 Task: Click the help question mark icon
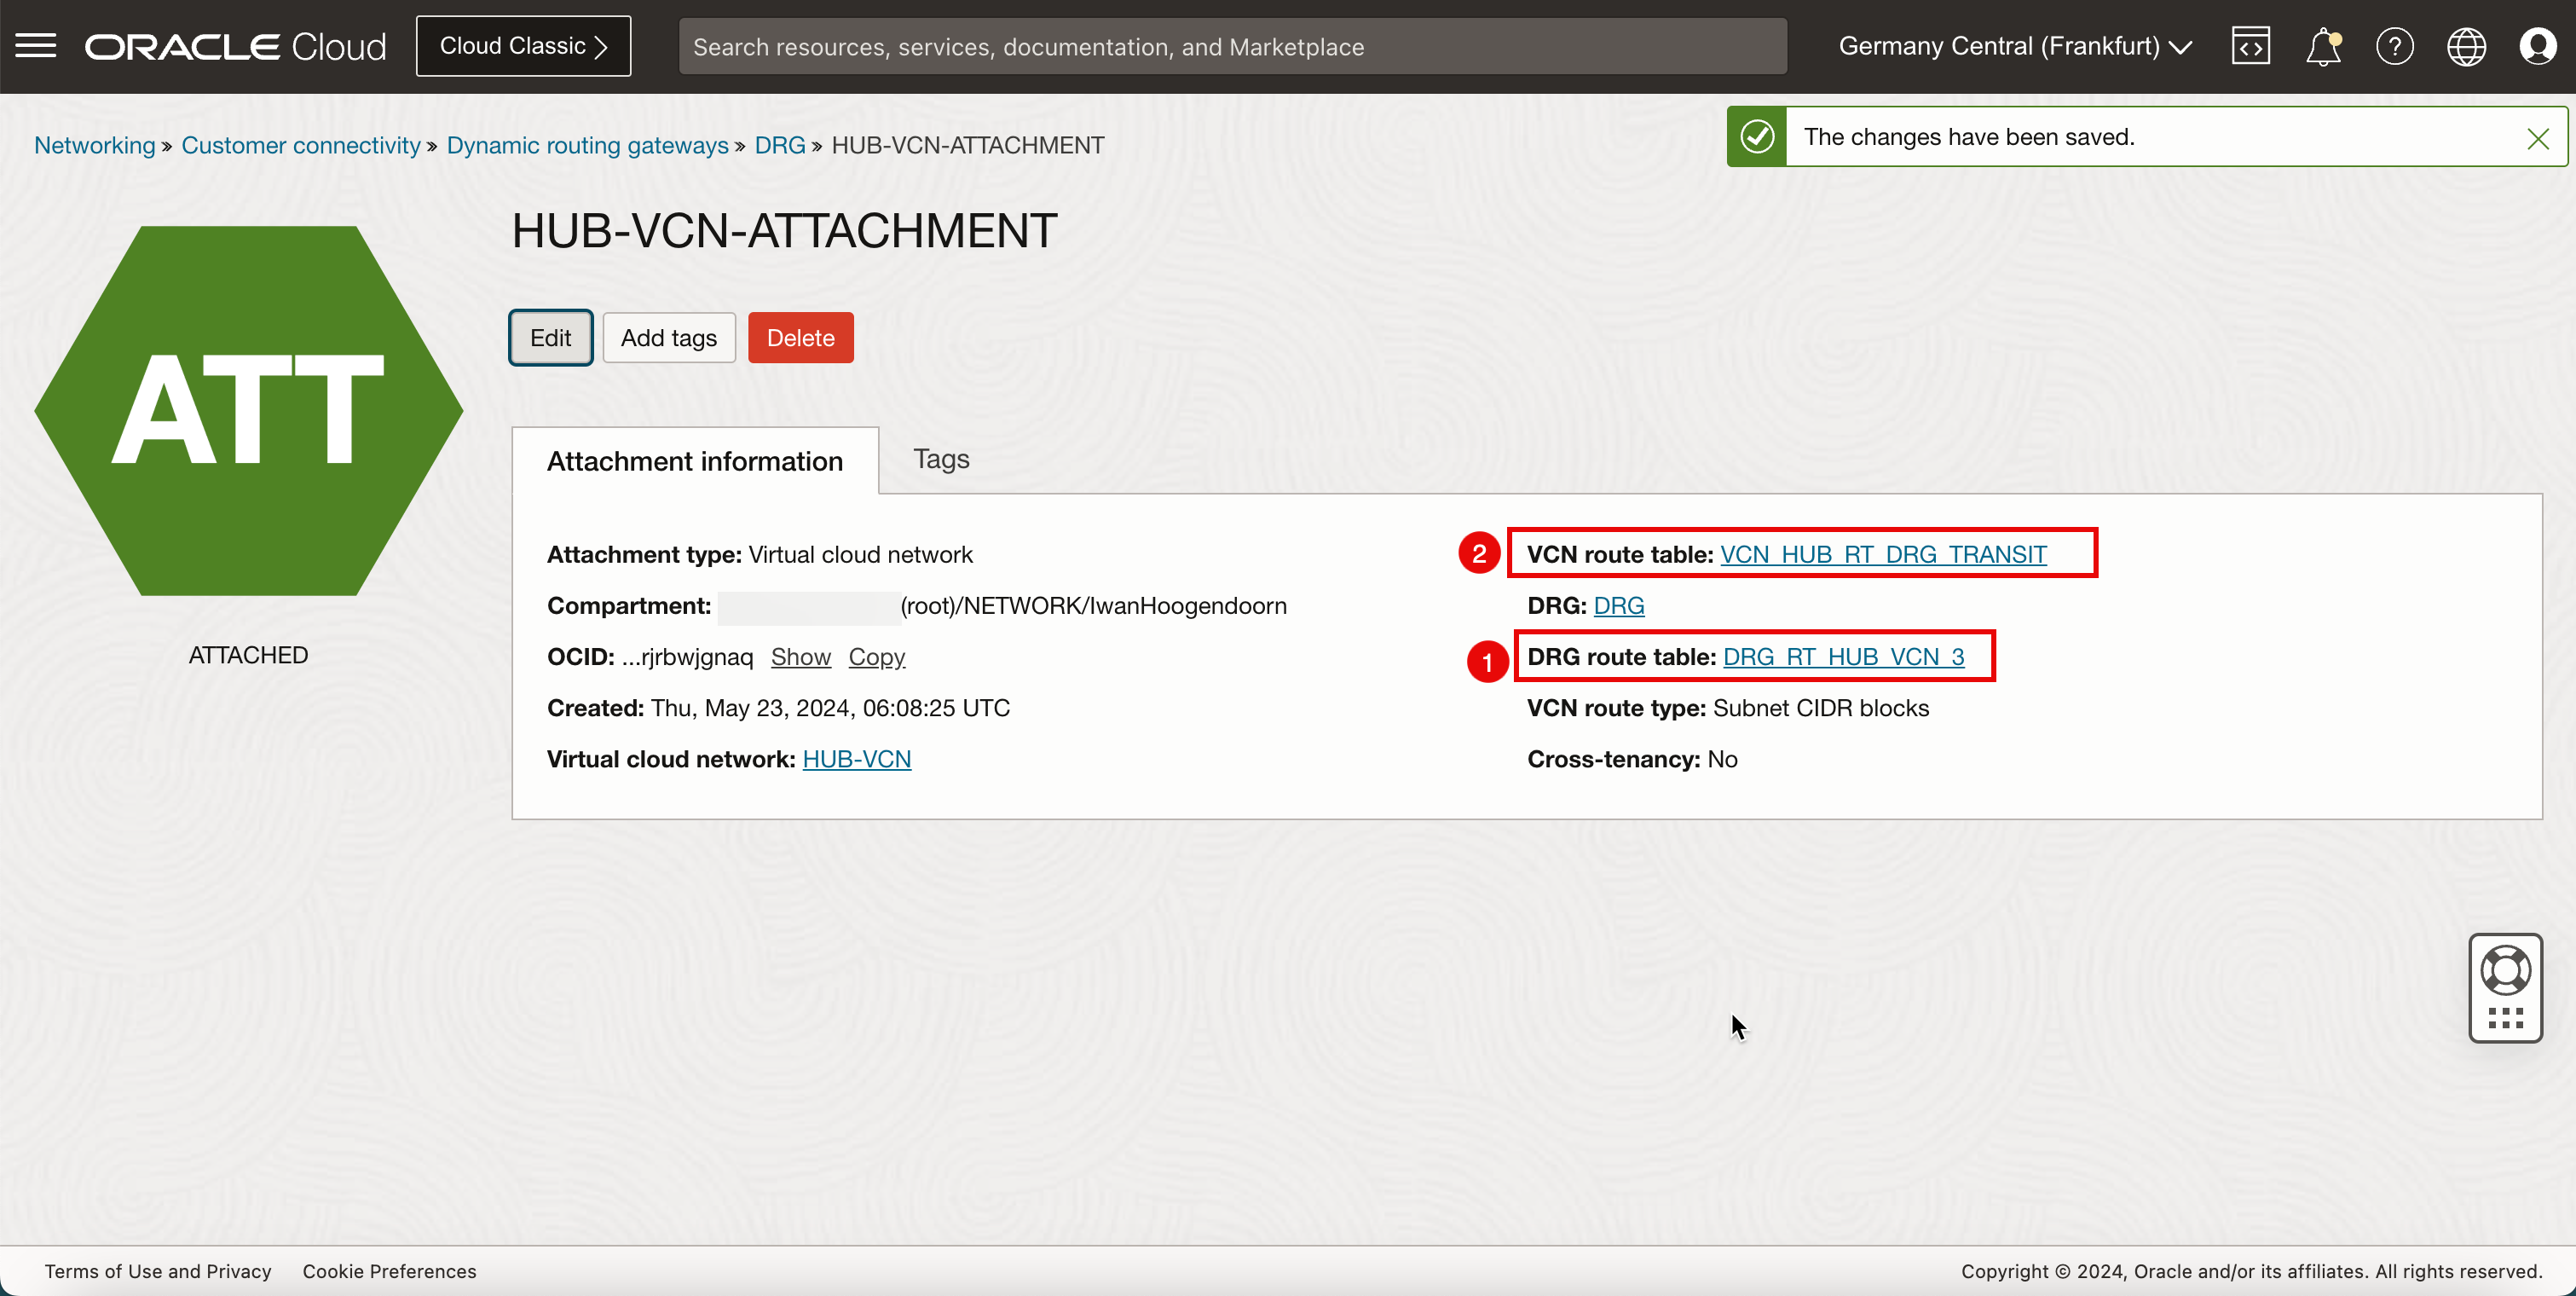pyautogui.click(x=2396, y=46)
